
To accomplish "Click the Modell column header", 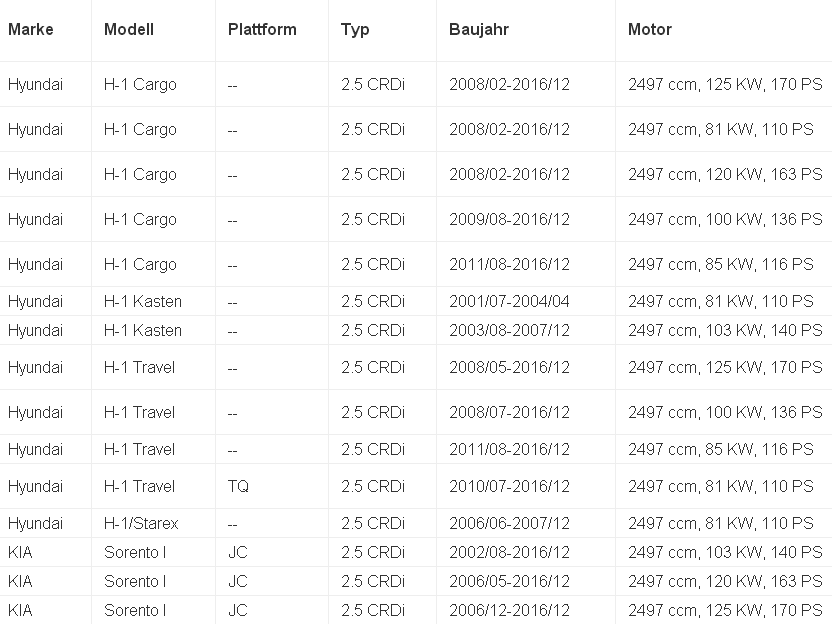I will (129, 30).
